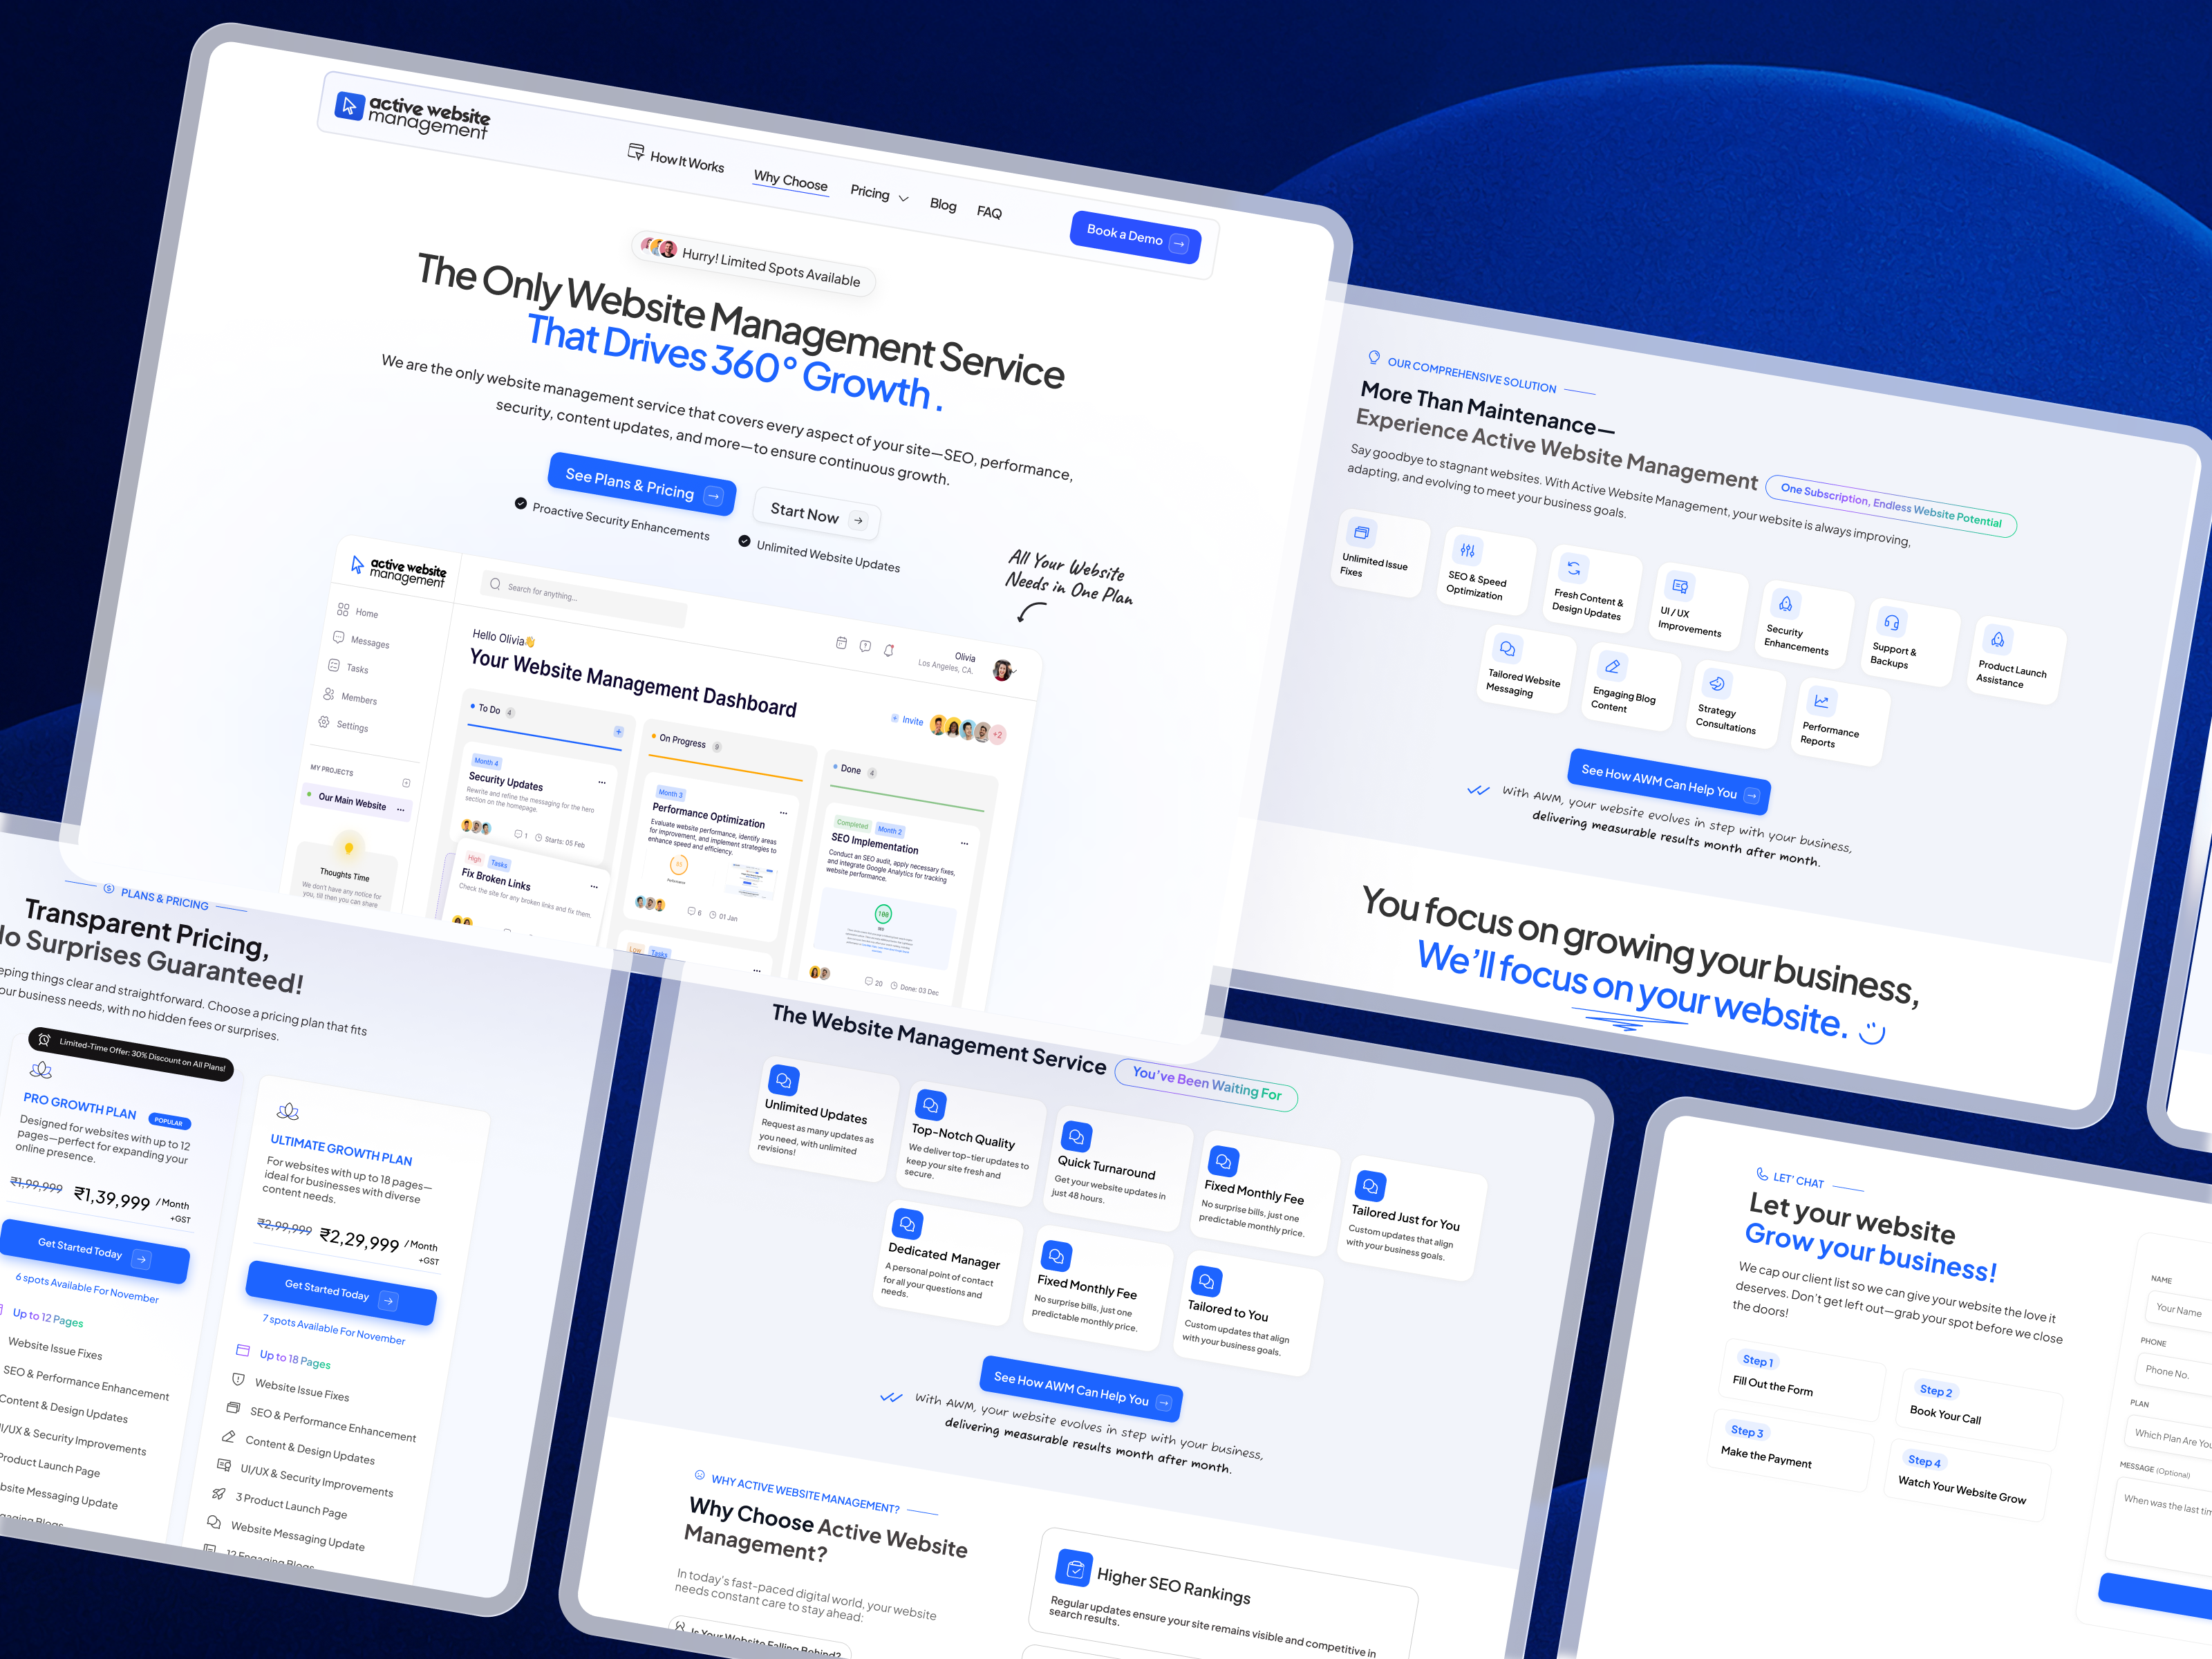2212x1659 pixels.
Task: Open three-dot menu on Security Updates card
Action: (x=602, y=782)
